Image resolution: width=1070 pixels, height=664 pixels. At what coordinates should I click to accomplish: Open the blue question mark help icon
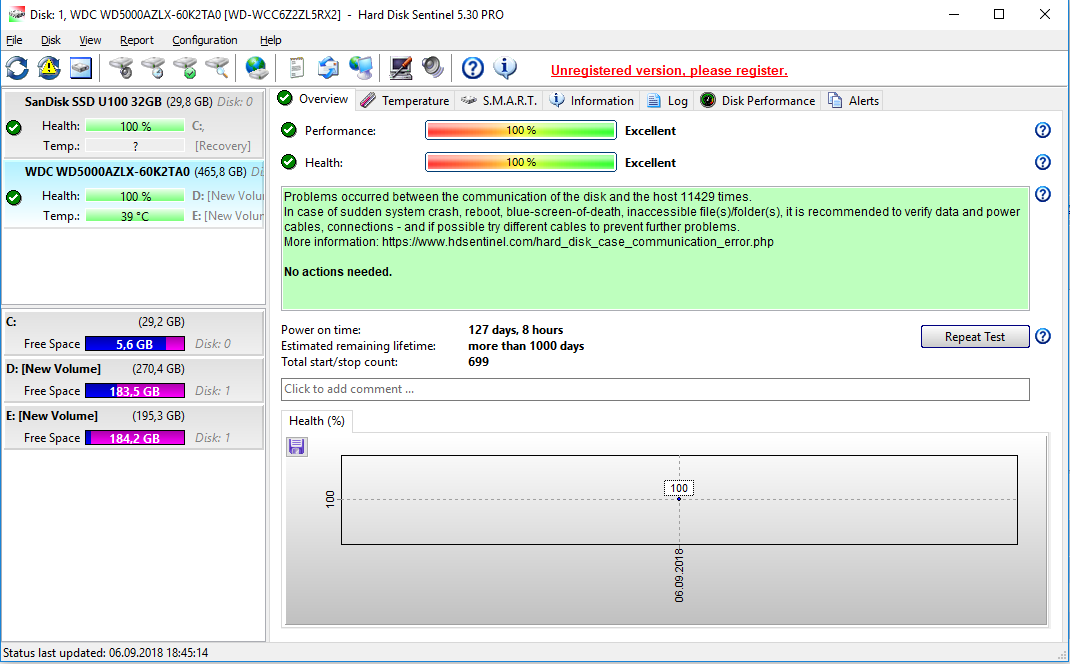point(471,68)
